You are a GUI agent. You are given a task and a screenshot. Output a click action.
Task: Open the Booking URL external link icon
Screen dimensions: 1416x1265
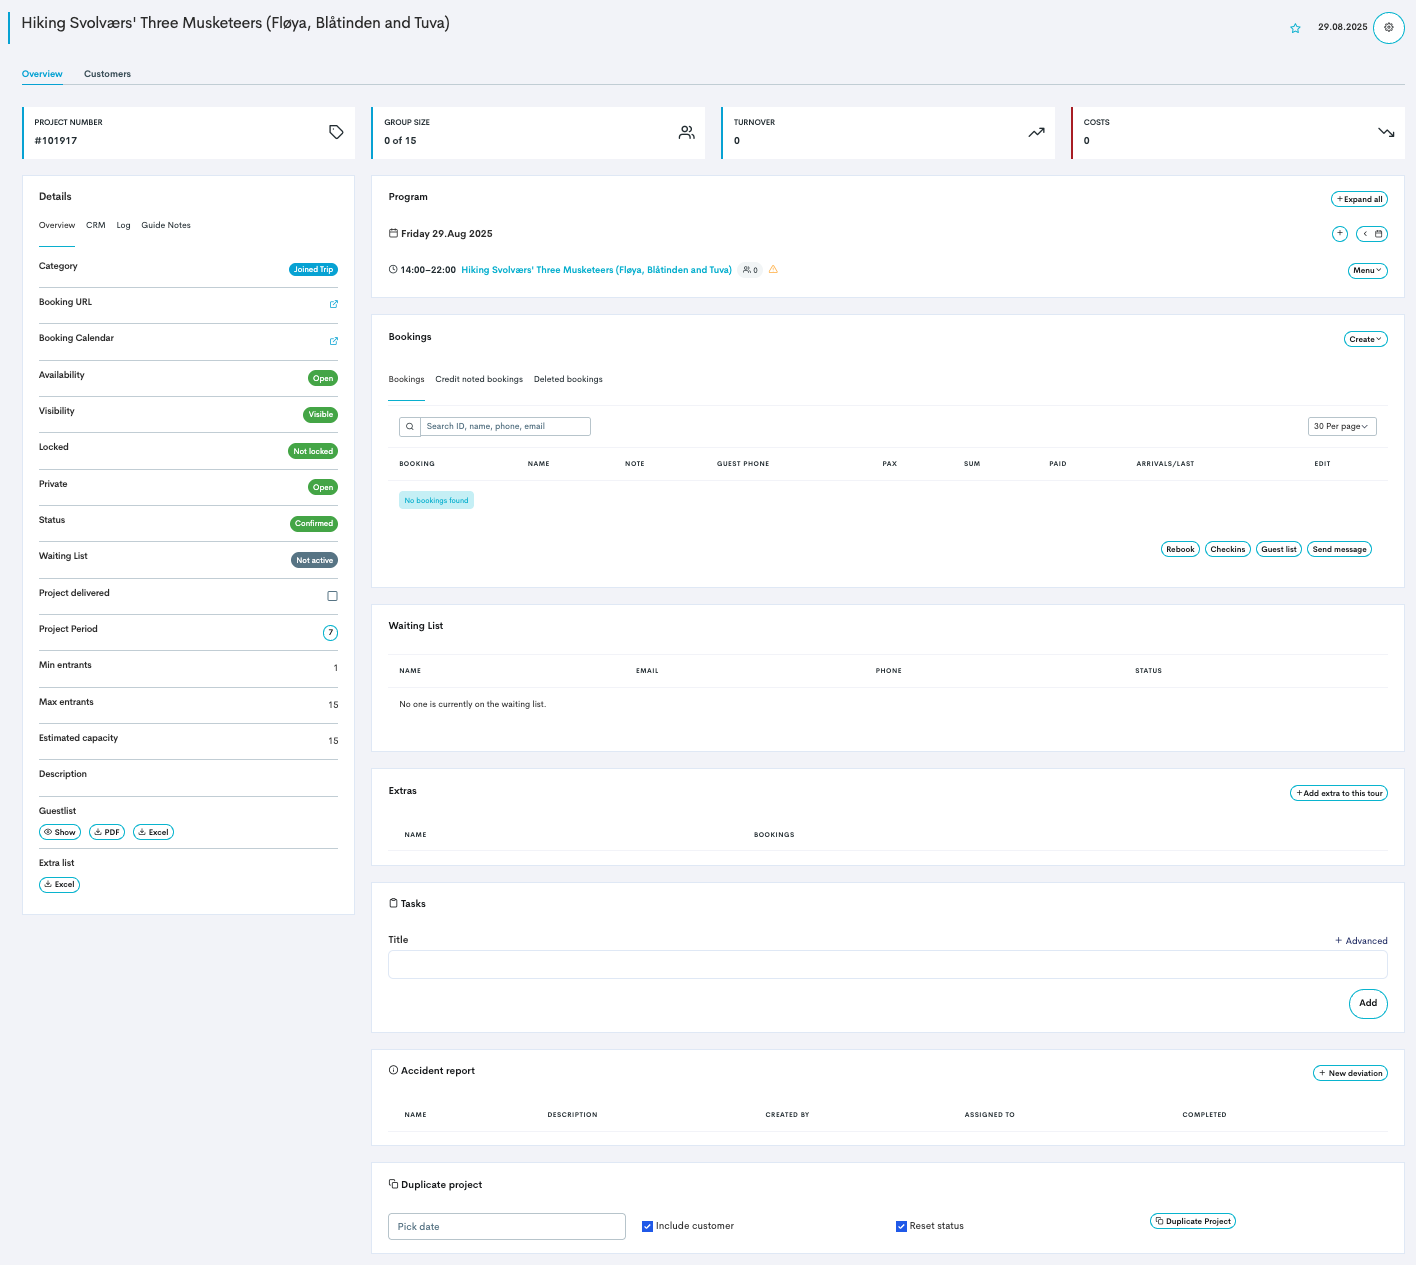(334, 304)
